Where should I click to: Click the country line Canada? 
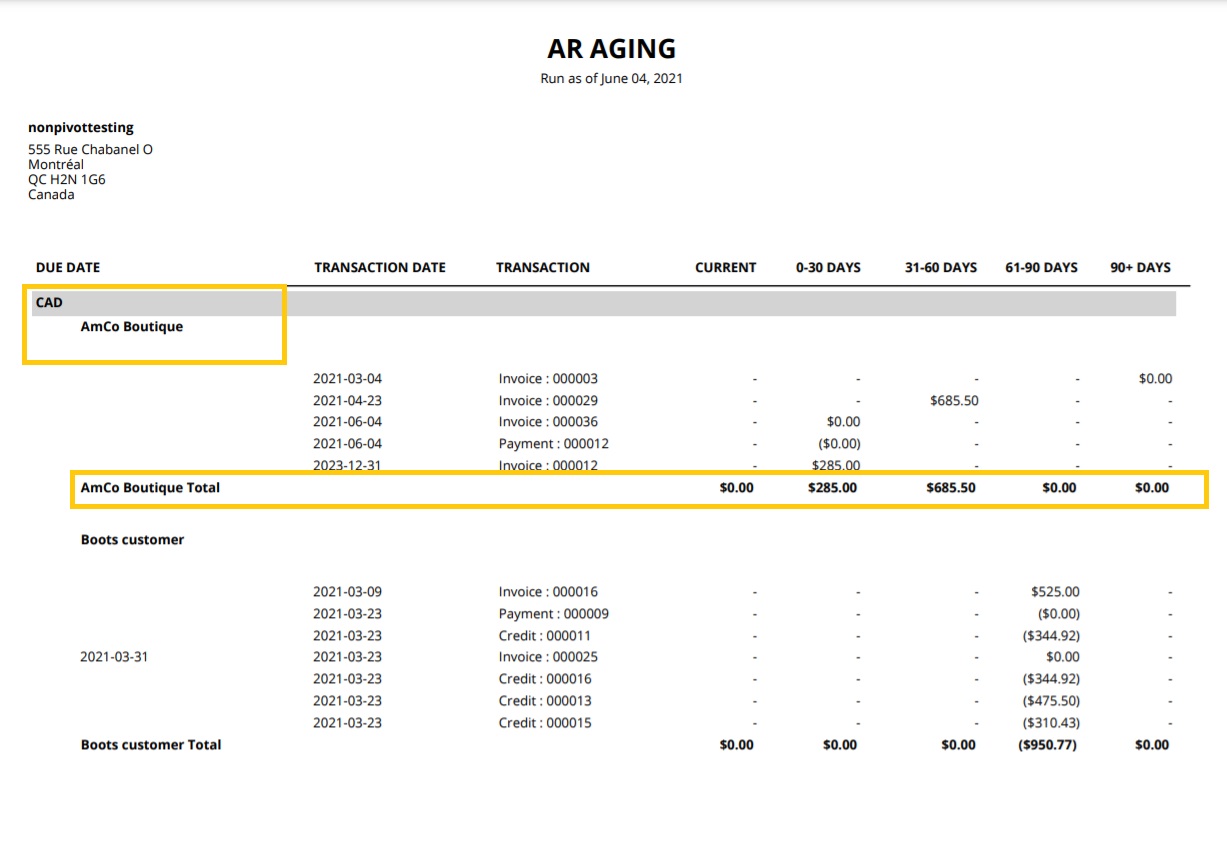pyautogui.click(x=51, y=194)
